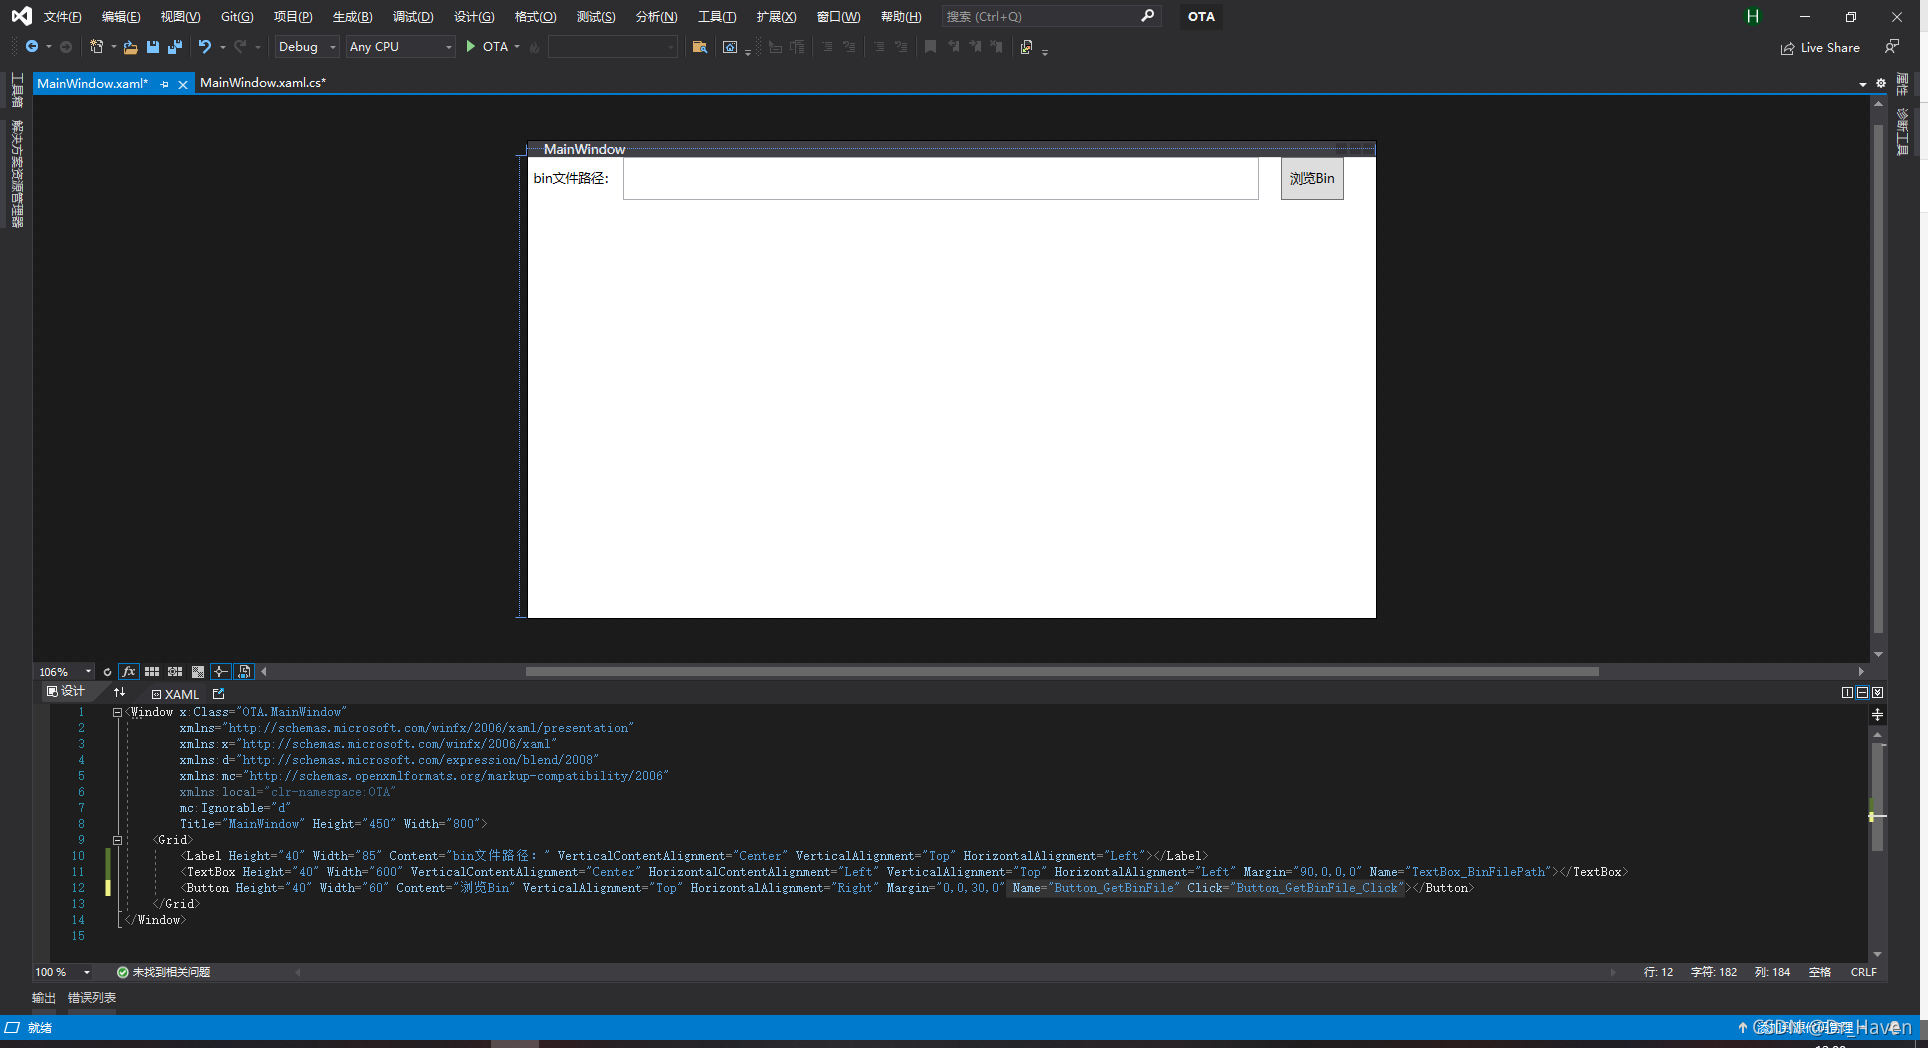The height and width of the screenshot is (1048, 1928).
Task: Click the open file folder icon
Action: click(130, 47)
